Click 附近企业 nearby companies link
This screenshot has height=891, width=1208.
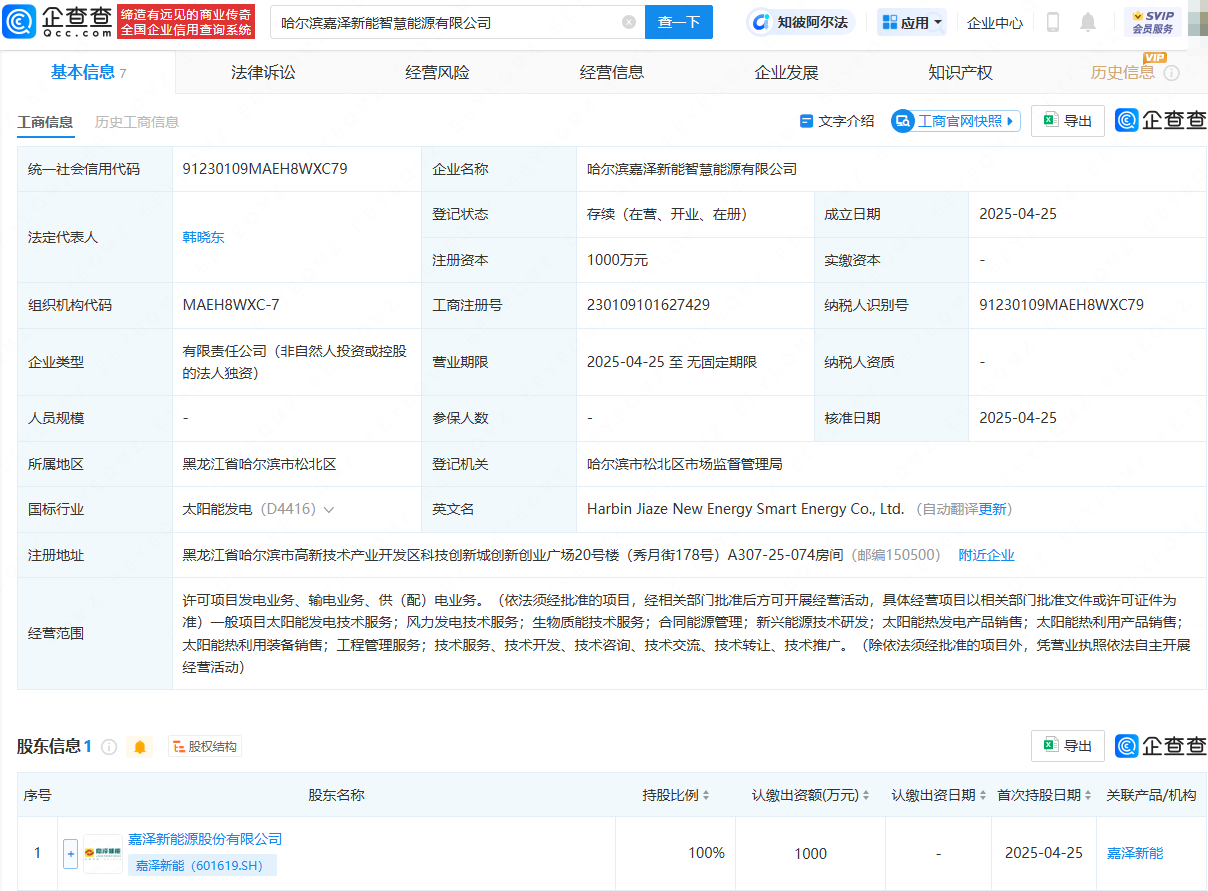coord(986,555)
